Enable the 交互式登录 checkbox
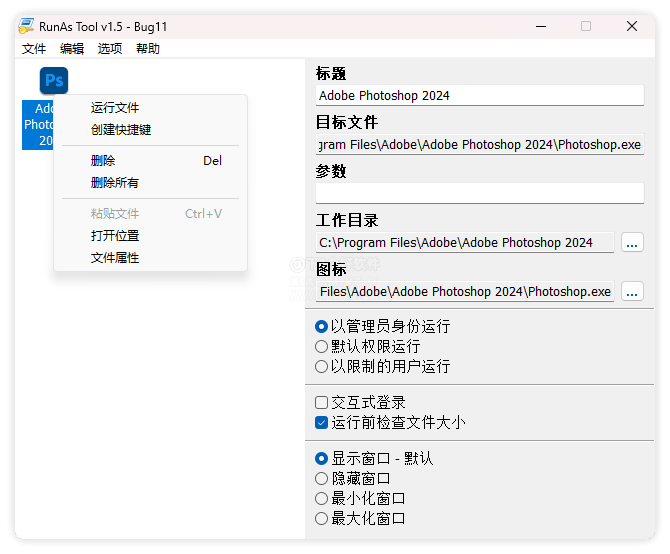 (x=322, y=402)
